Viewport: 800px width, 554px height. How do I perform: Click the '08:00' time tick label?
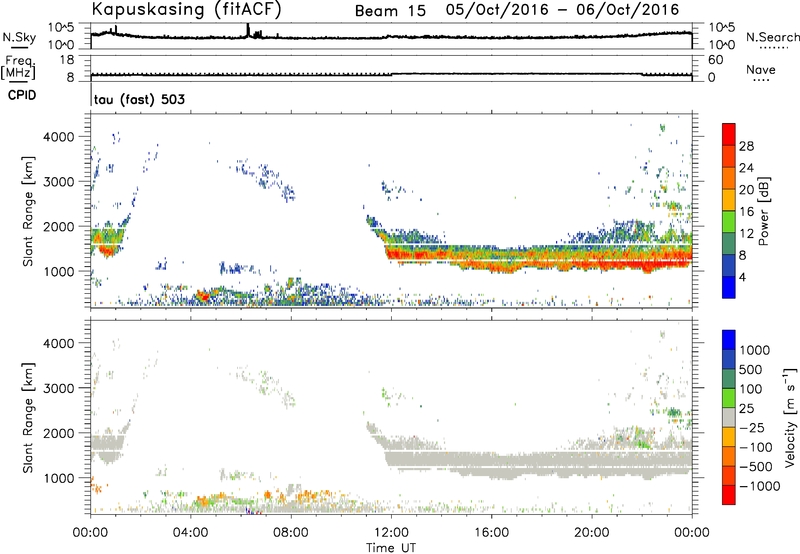click(x=291, y=533)
